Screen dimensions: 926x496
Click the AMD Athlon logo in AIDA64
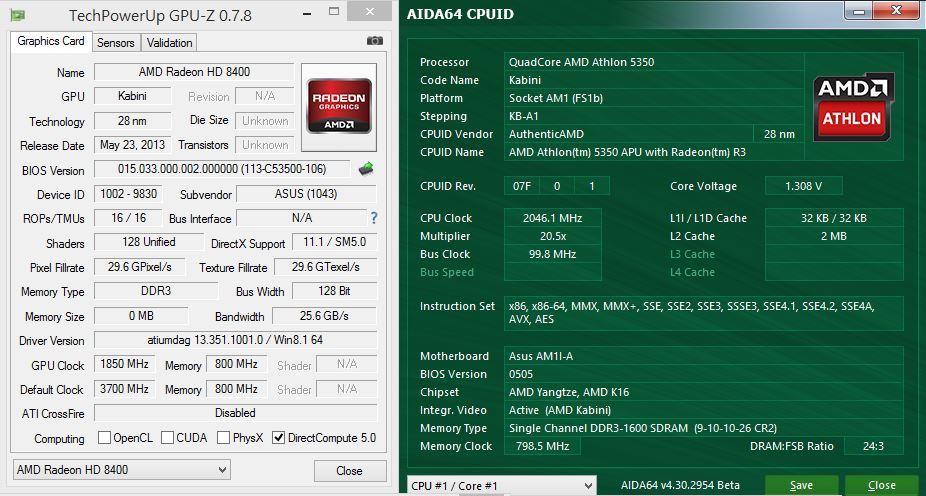[x=853, y=107]
